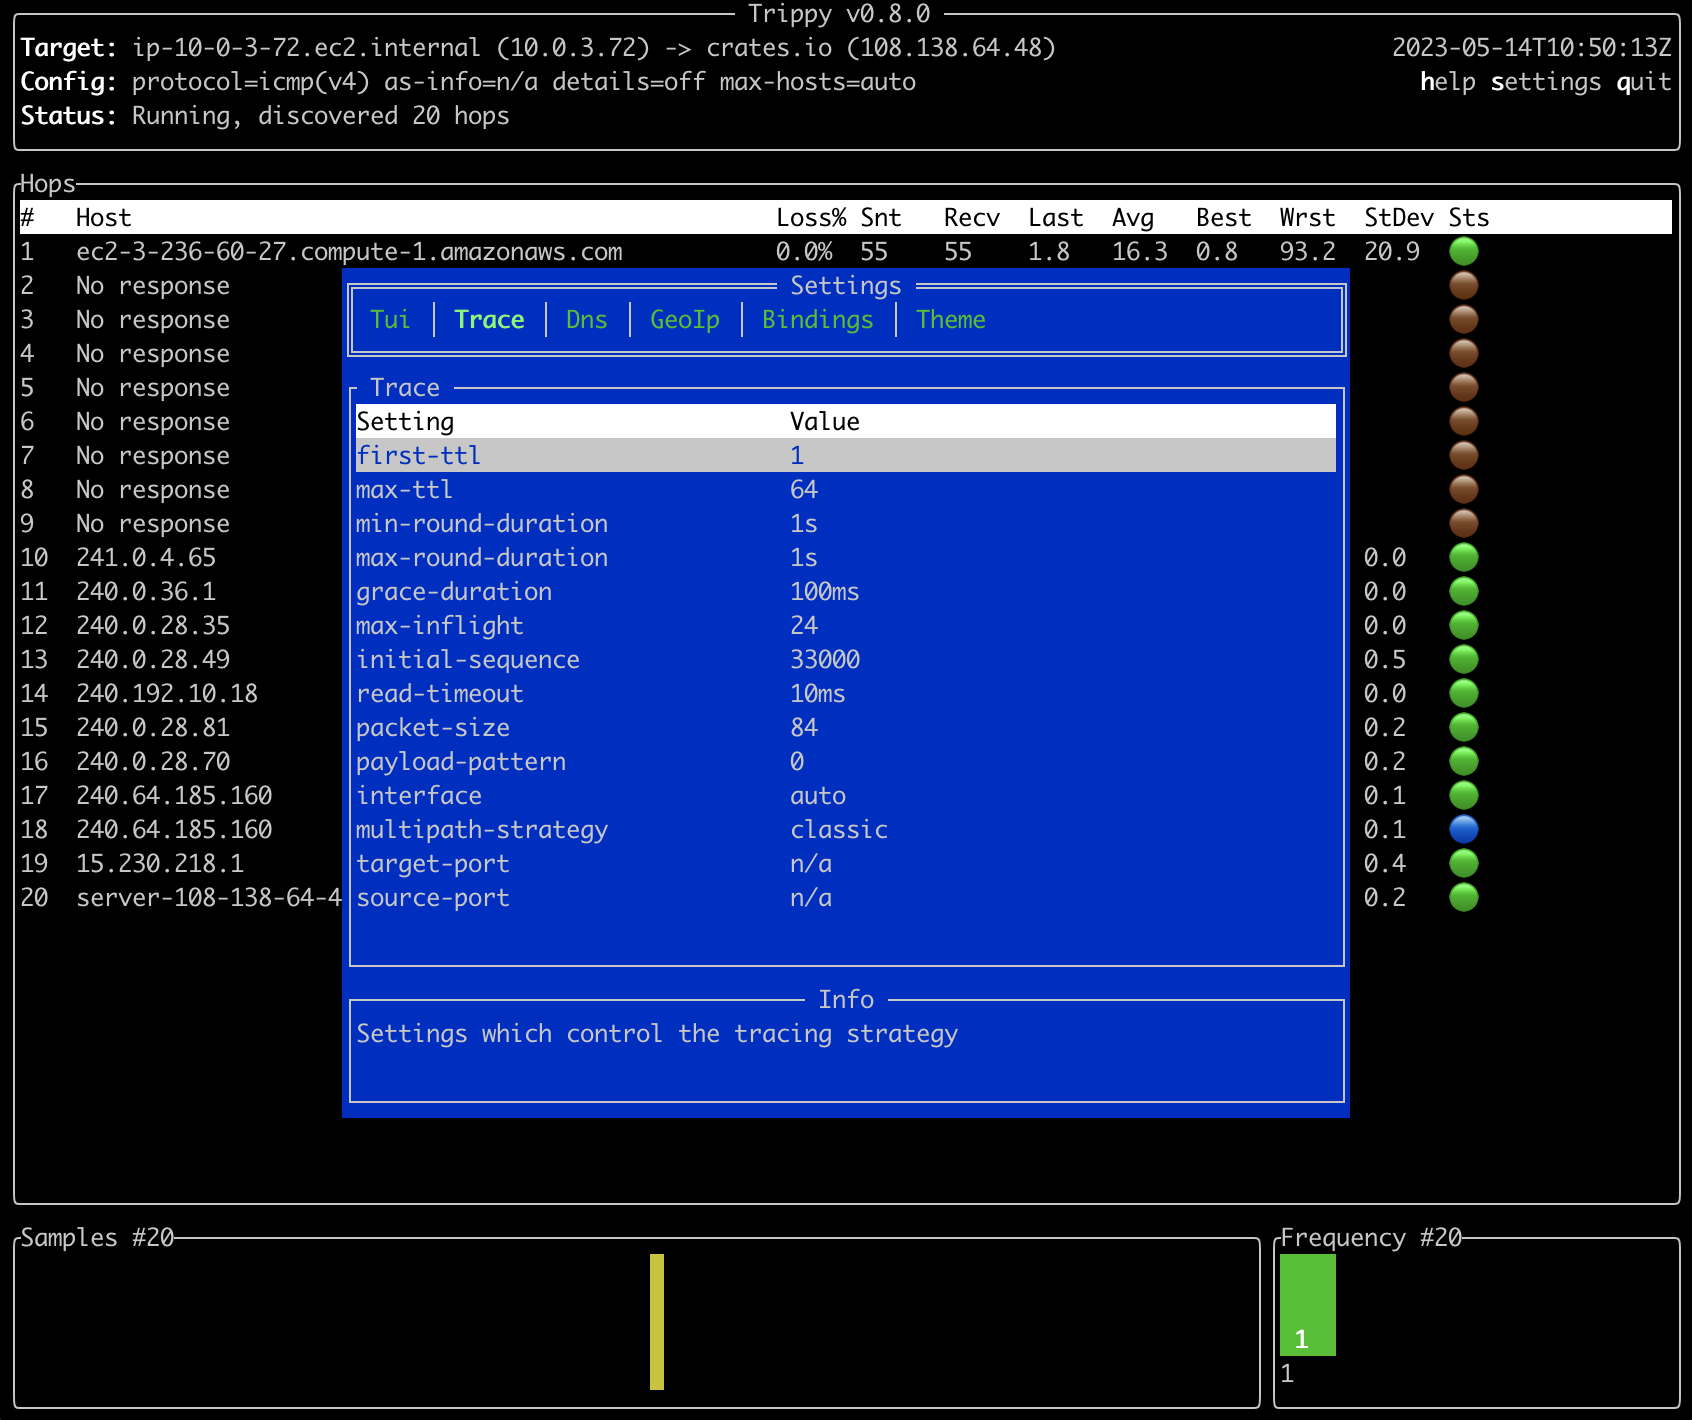
Task: Click the green status dot for hop 16
Action: tap(1464, 761)
